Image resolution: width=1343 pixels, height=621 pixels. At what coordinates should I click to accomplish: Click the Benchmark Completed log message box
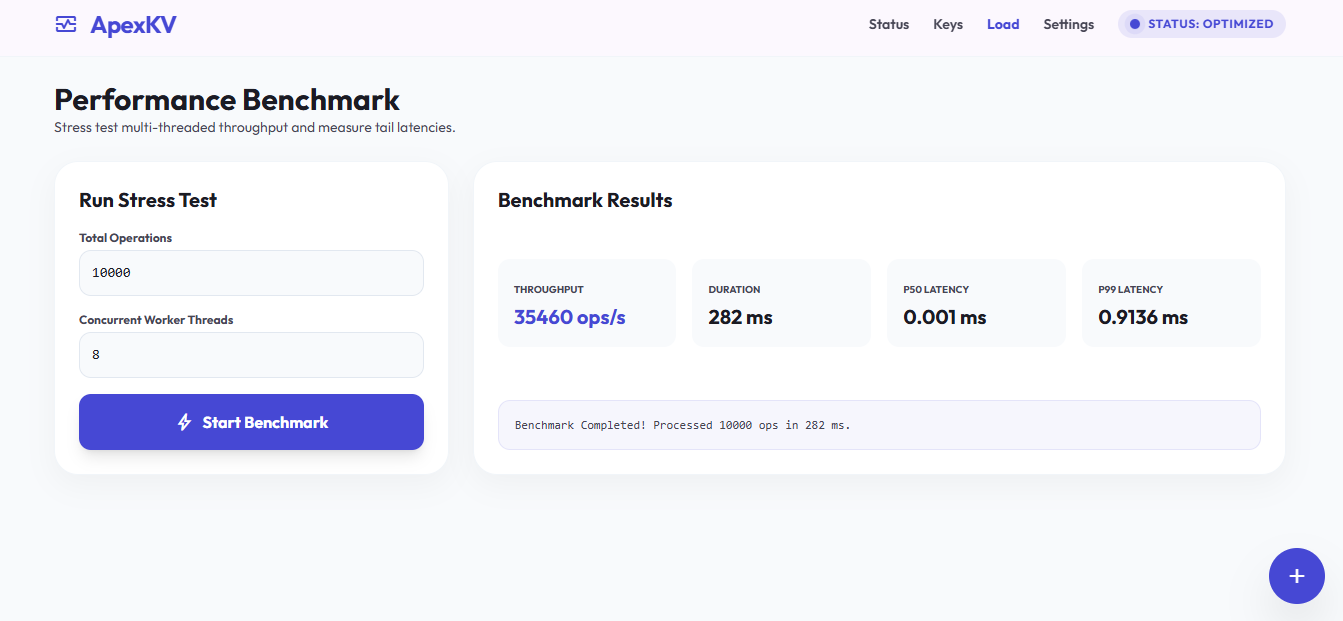click(879, 425)
